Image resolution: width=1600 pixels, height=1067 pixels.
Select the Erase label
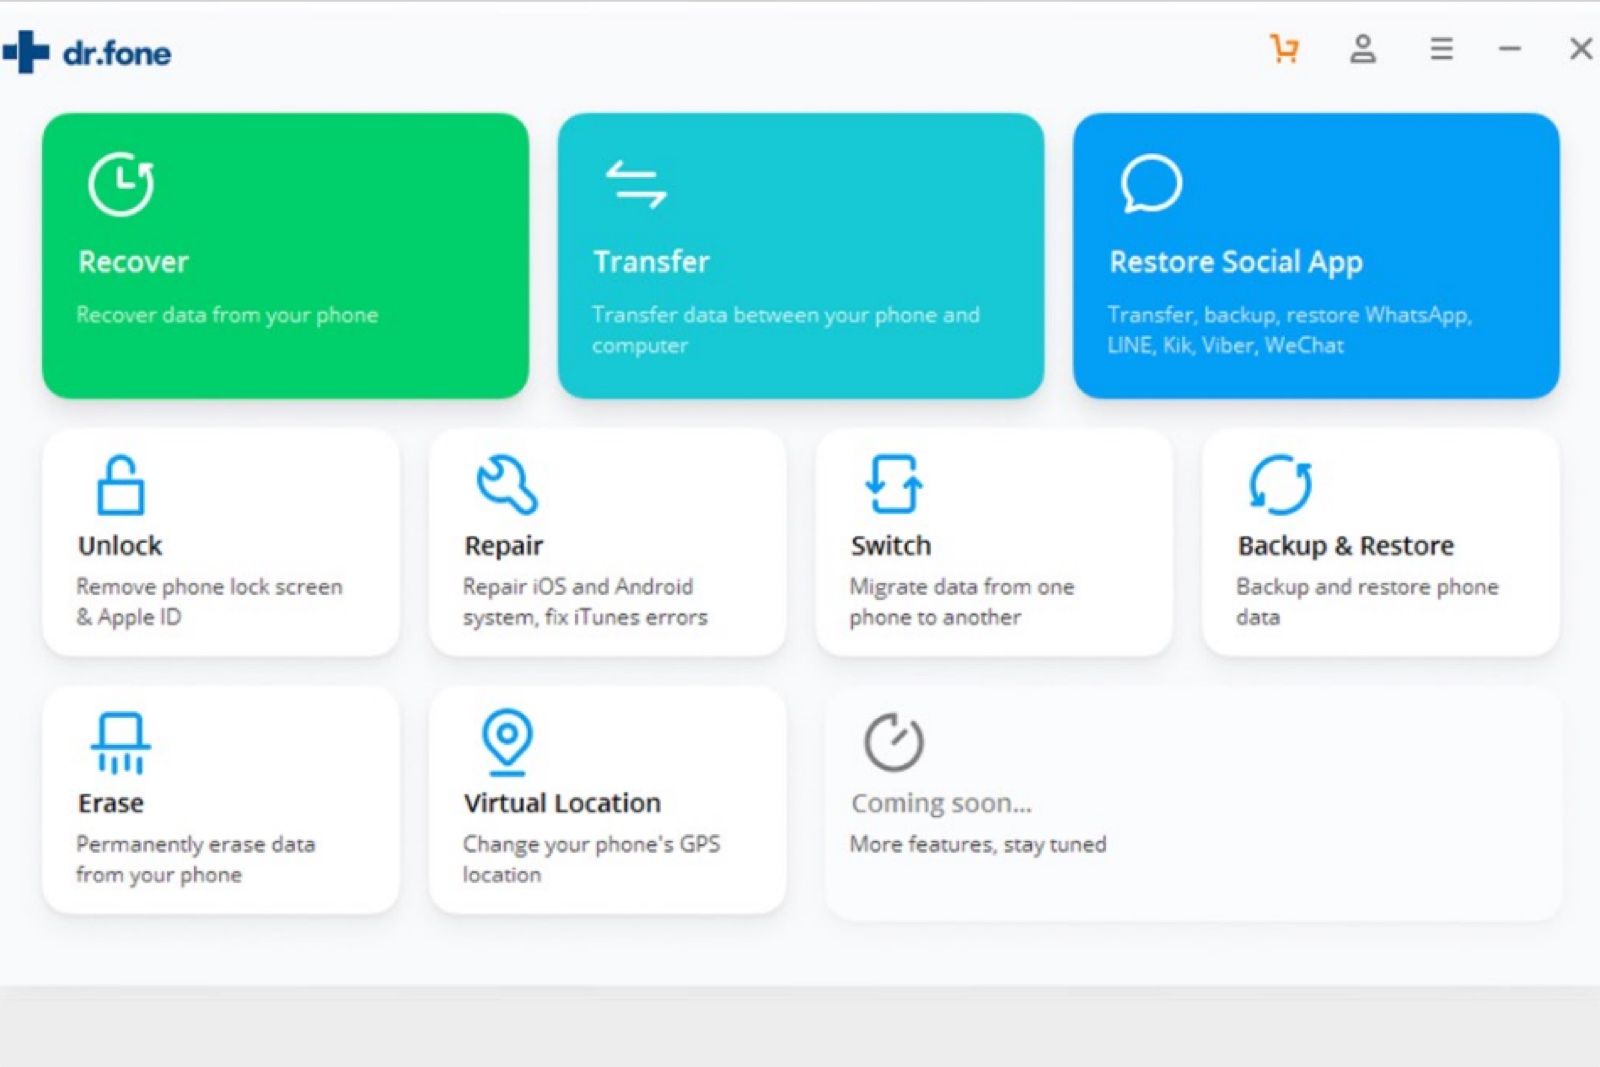pos(111,804)
